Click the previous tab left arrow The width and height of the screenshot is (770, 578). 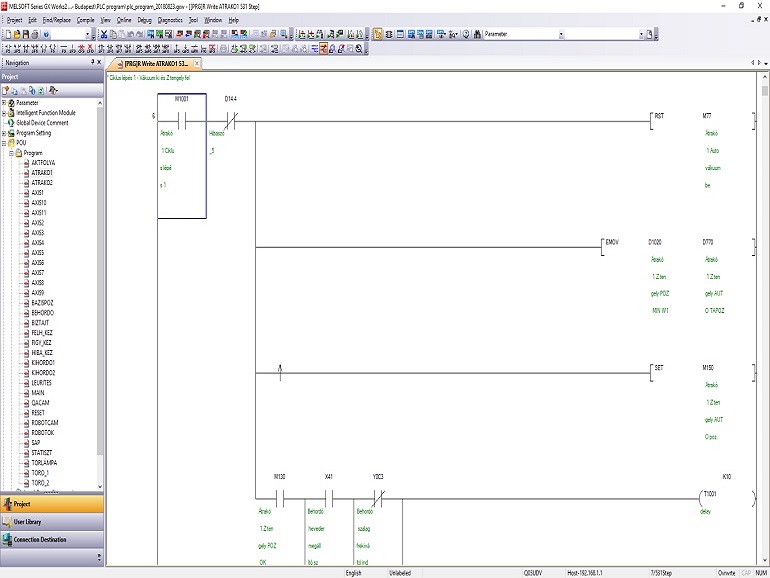753,63
